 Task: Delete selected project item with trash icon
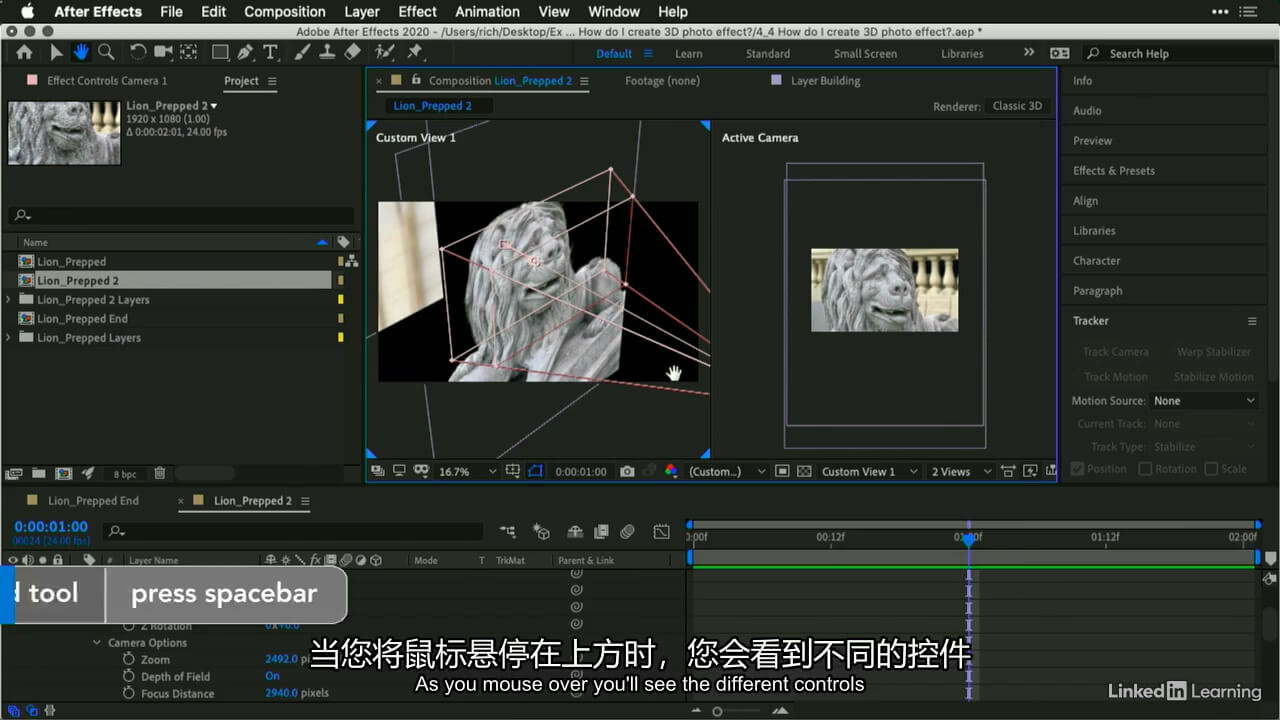coord(159,474)
